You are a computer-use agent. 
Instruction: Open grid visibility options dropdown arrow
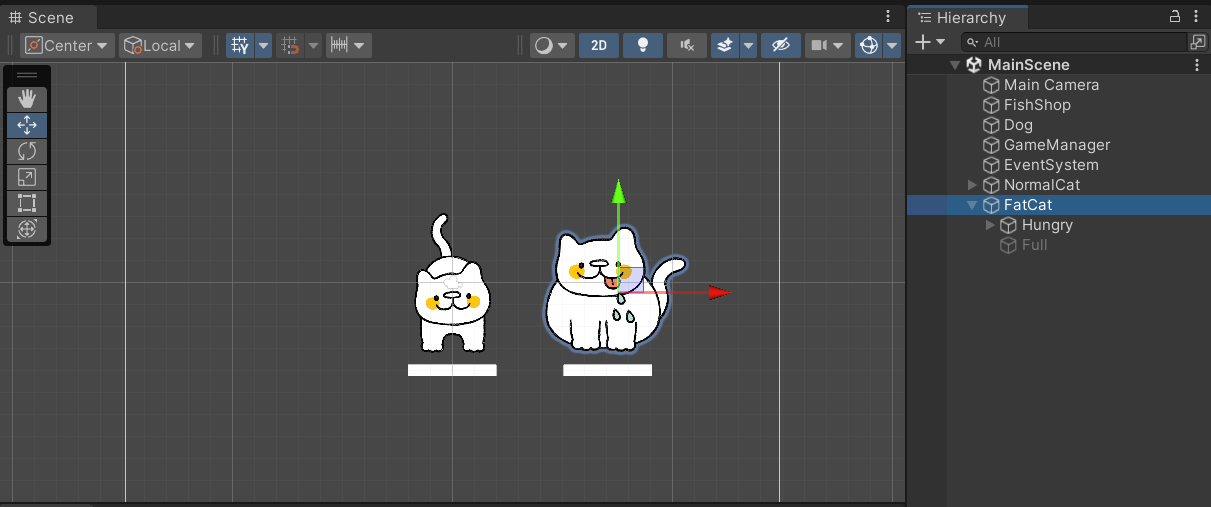pyautogui.click(x=264, y=45)
